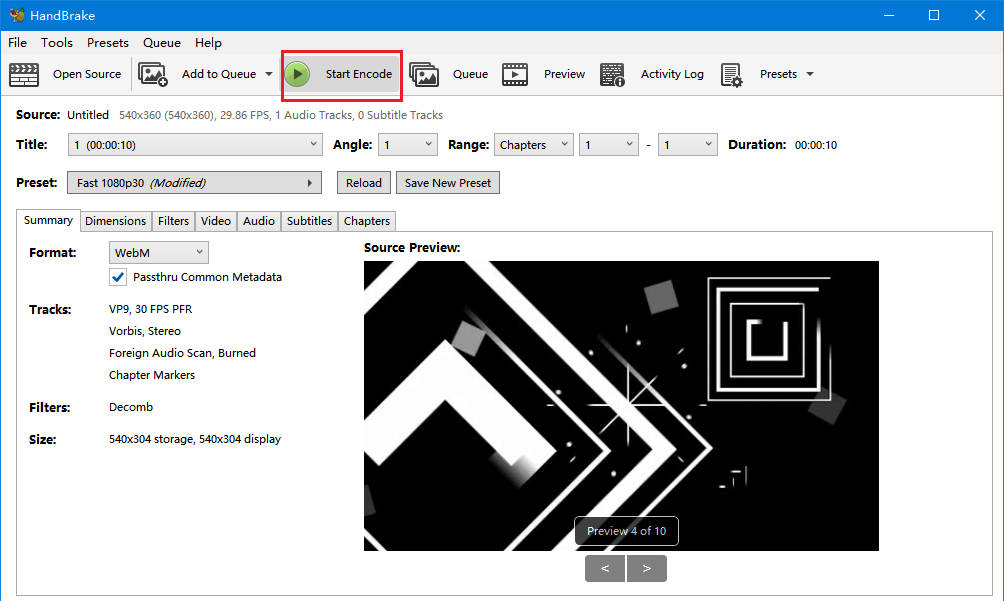Click the green Start Encode play icon

click(x=297, y=74)
